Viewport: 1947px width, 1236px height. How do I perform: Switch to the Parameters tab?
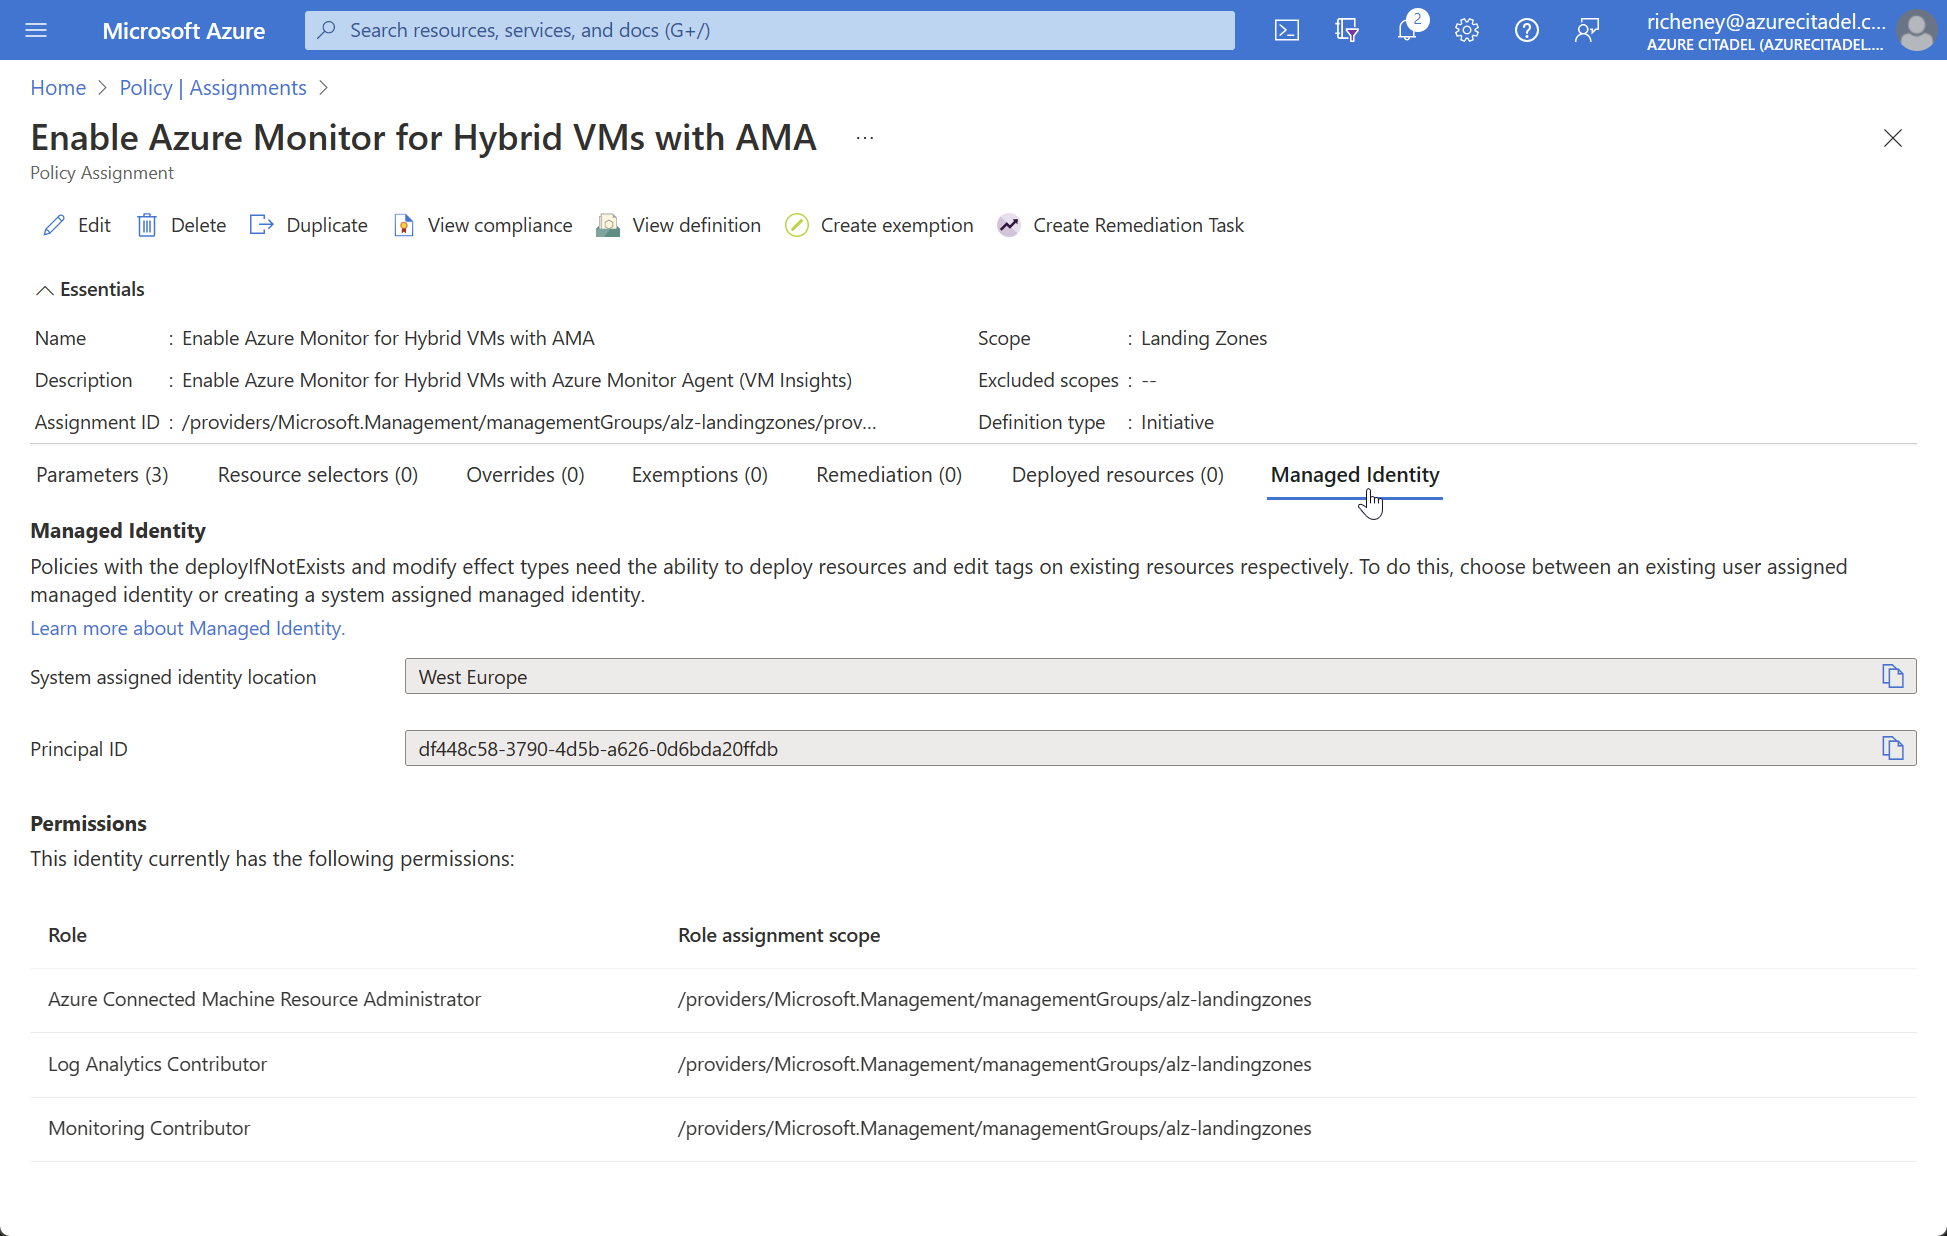[101, 474]
